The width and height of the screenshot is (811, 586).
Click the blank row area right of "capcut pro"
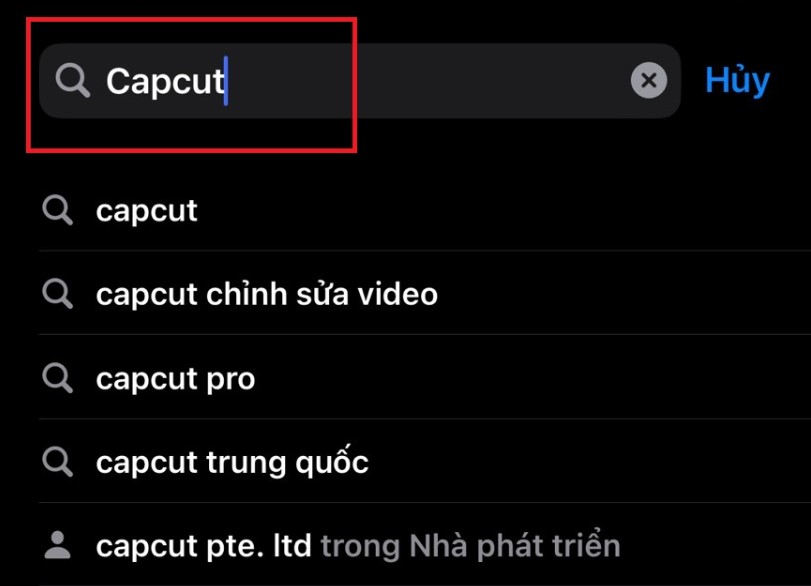click(533, 378)
